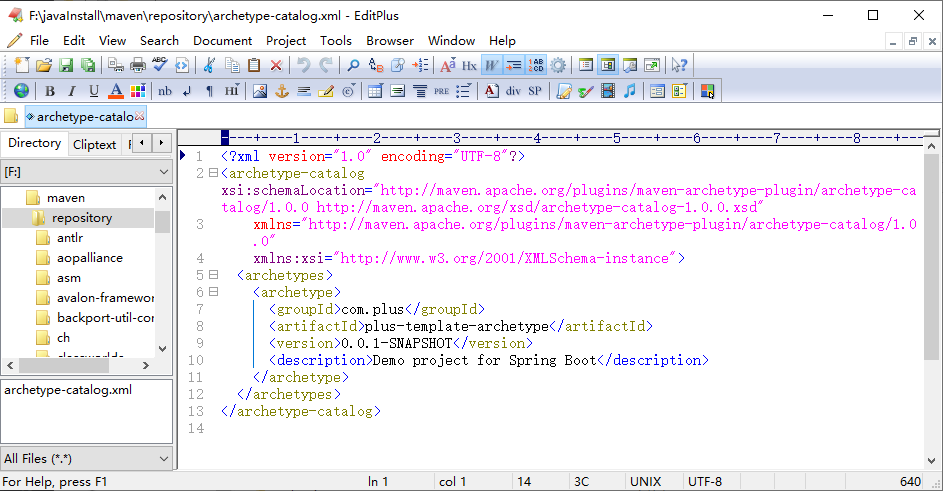
Task: Run the spell check ABC icon
Action: click(x=160, y=65)
